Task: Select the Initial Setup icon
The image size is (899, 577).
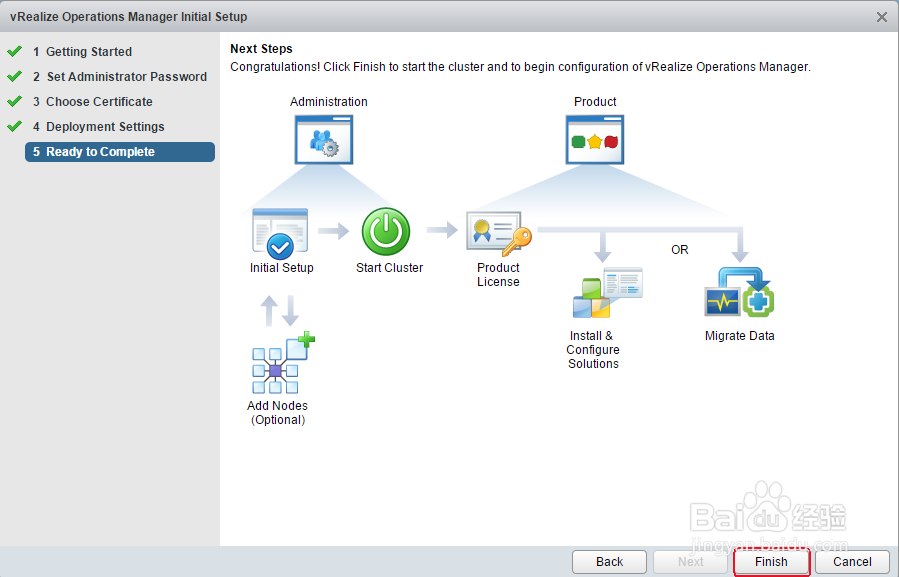Action: coord(280,234)
